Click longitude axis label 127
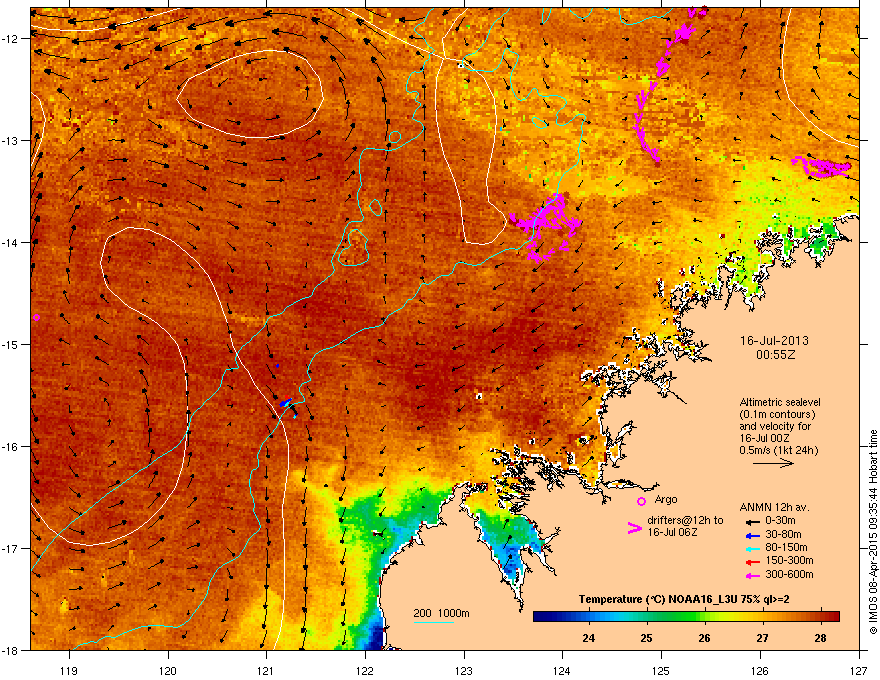The width and height of the screenshot is (880, 680). 859,670
